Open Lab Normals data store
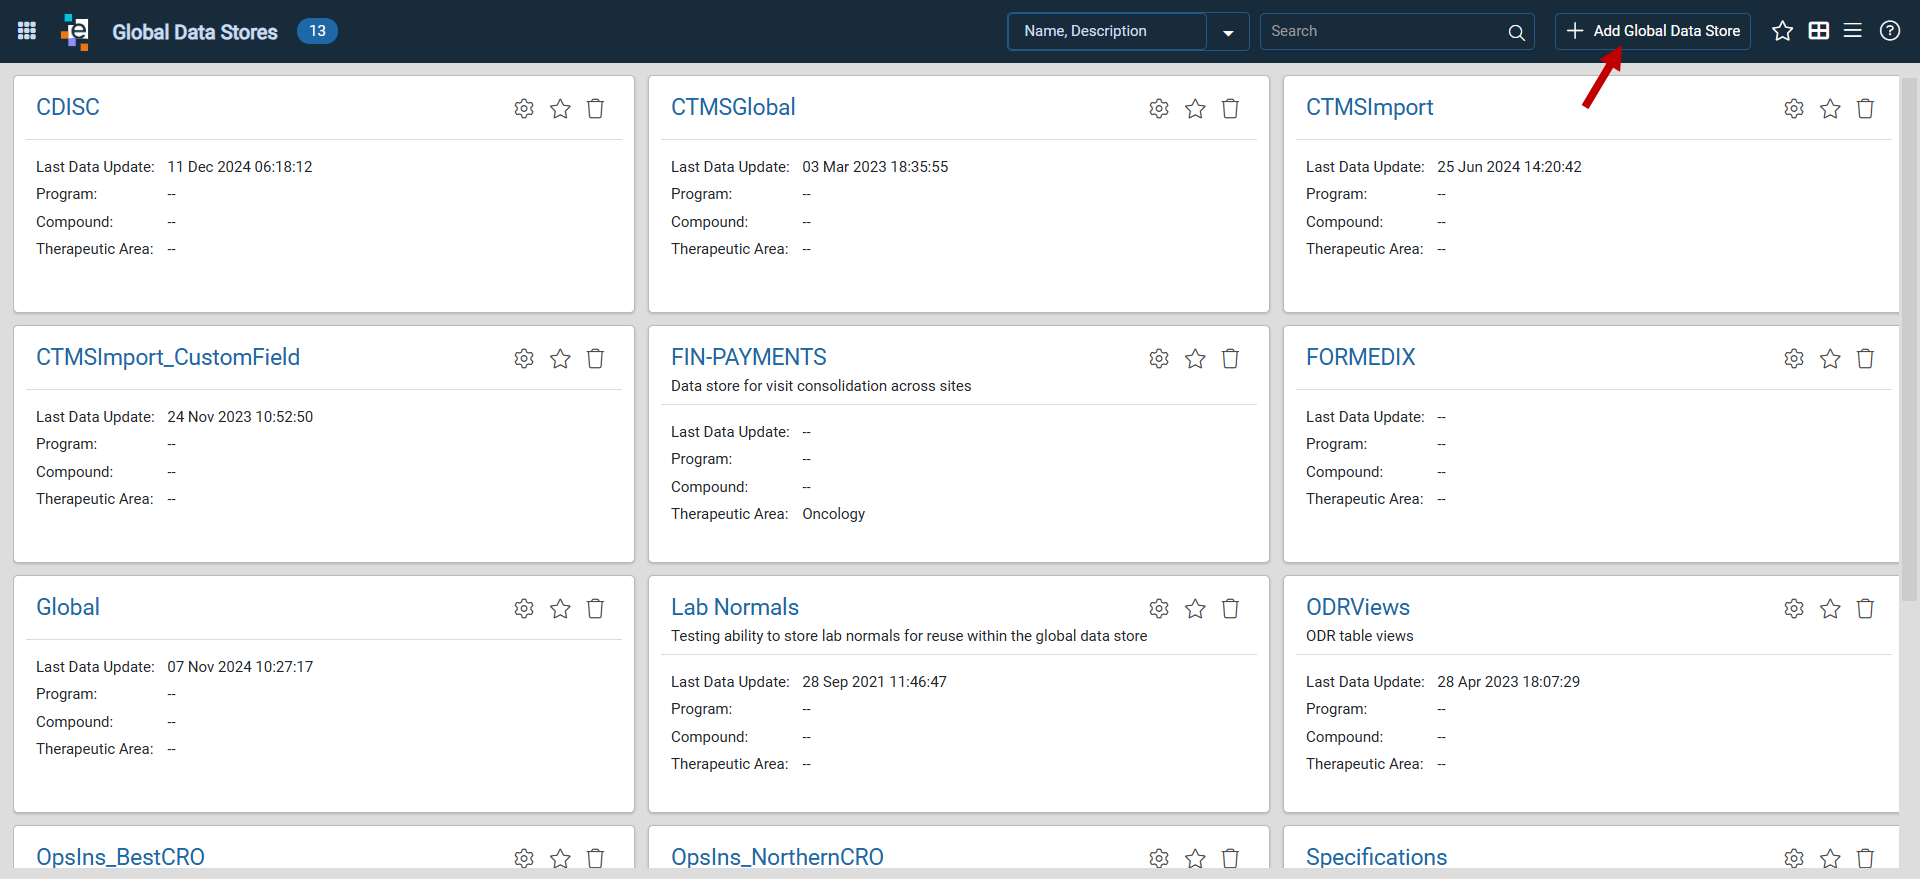Viewport: 1920px width, 879px height. (x=735, y=607)
